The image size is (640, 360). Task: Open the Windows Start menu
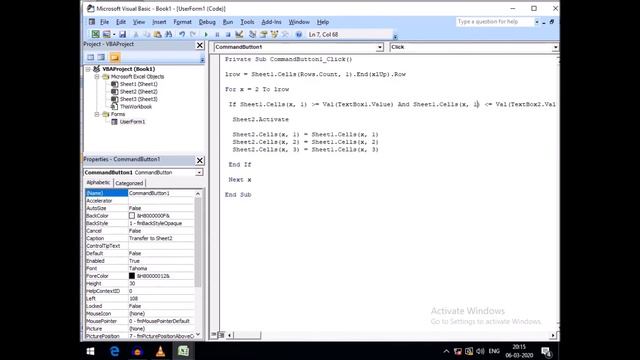(91, 351)
